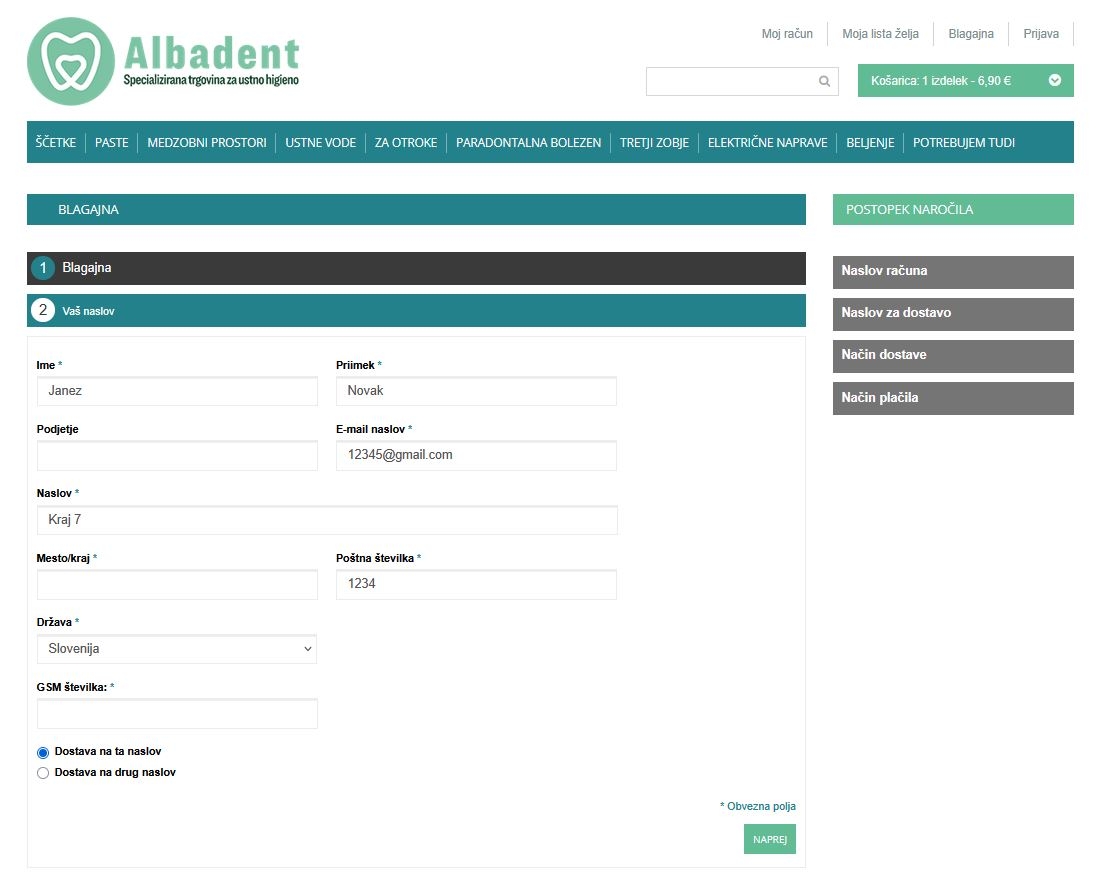Click the search magnifier icon
Viewport: 1102px width, 875px height.
coord(824,82)
